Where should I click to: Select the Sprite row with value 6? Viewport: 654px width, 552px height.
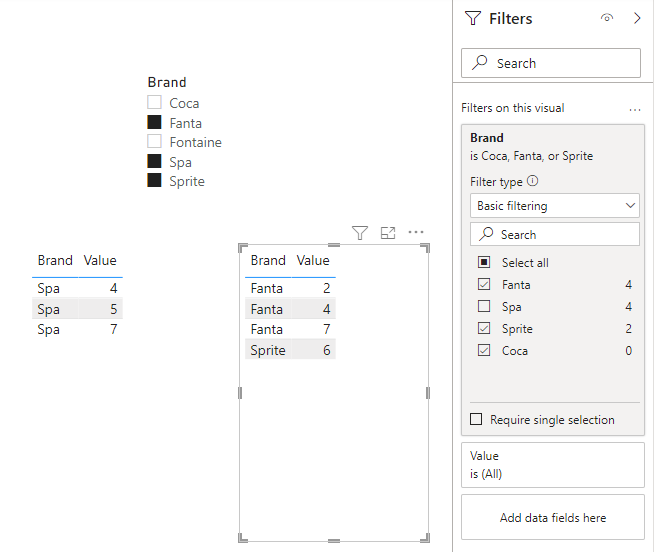tap(290, 350)
